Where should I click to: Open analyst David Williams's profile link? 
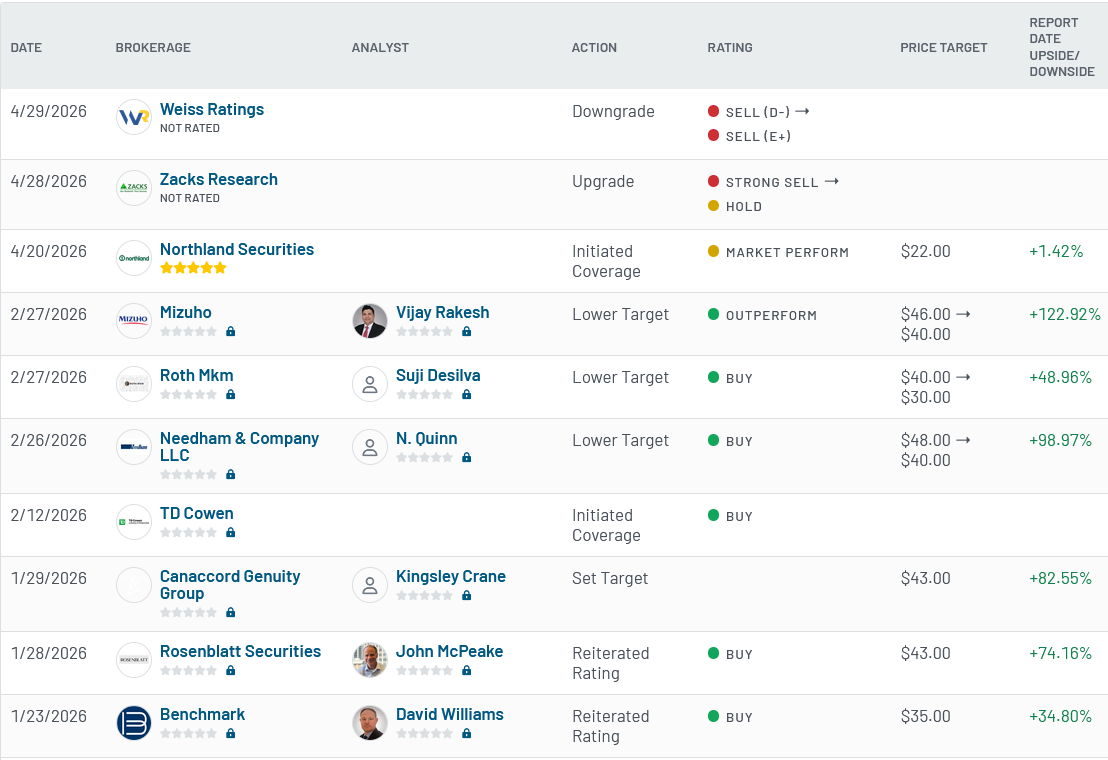[x=449, y=714]
